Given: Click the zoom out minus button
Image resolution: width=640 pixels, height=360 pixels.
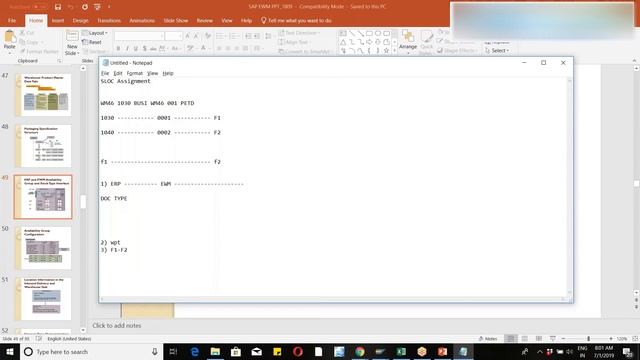Looking at the screenshot, I should [563, 339].
